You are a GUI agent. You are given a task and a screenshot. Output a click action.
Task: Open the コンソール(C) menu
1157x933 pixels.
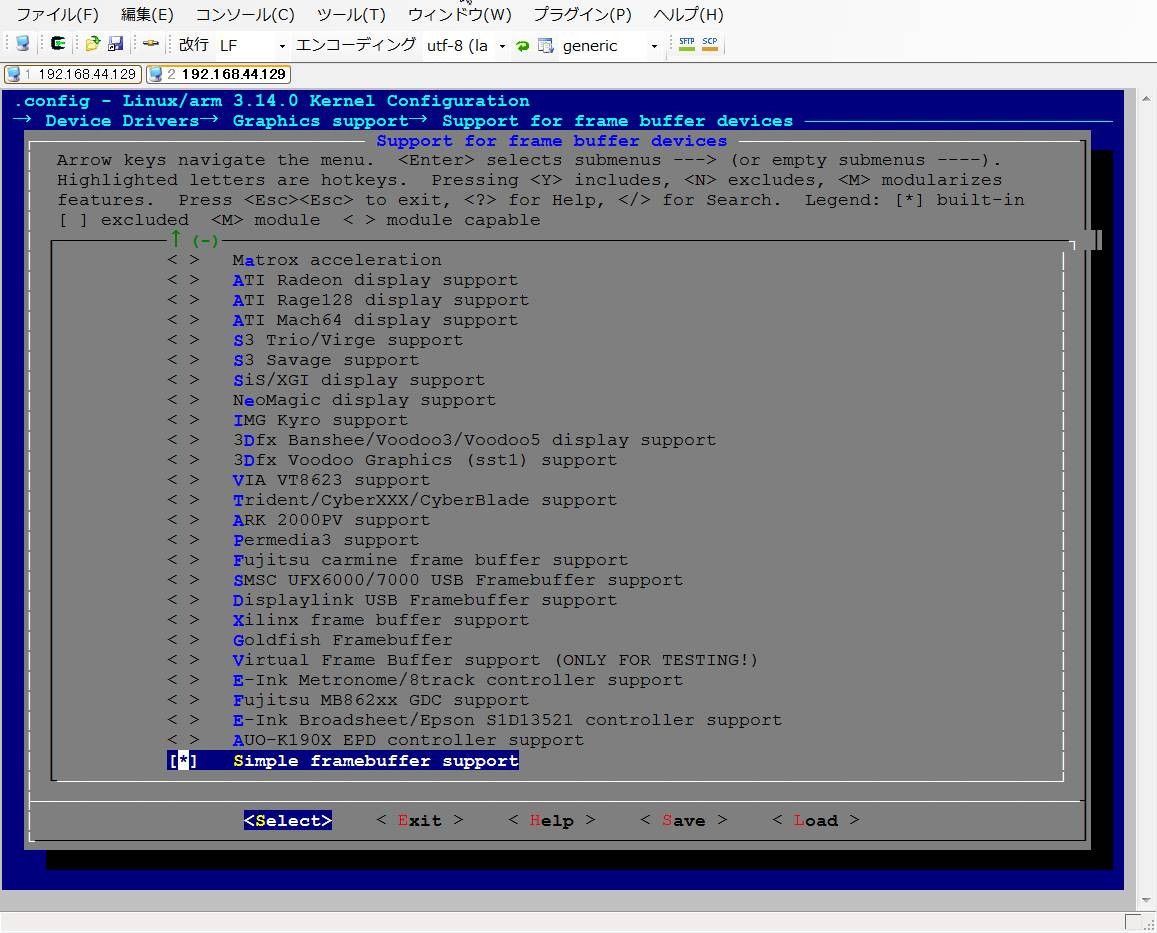[x=245, y=15]
